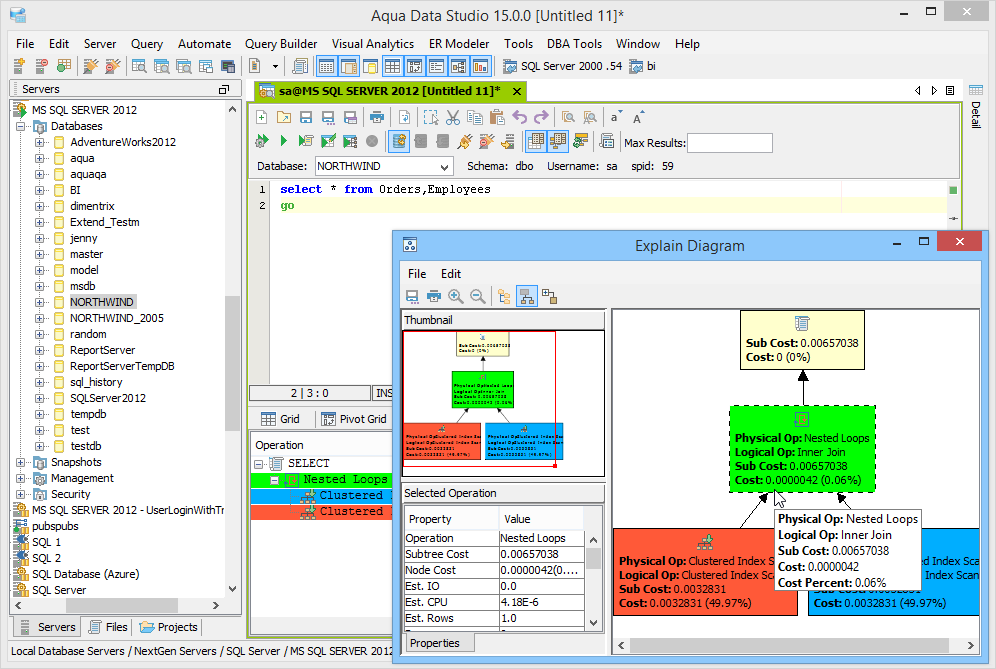The image size is (996, 669).
Task: Click the Undo arrow in editor toolbar
Action: coord(520,118)
